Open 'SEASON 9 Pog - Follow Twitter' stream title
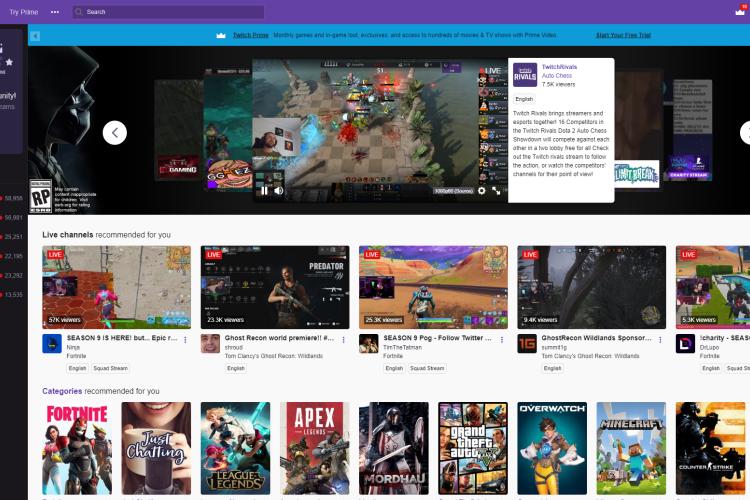This screenshot has width=750, height=500. pyautogui.click(x=437, y=338)
